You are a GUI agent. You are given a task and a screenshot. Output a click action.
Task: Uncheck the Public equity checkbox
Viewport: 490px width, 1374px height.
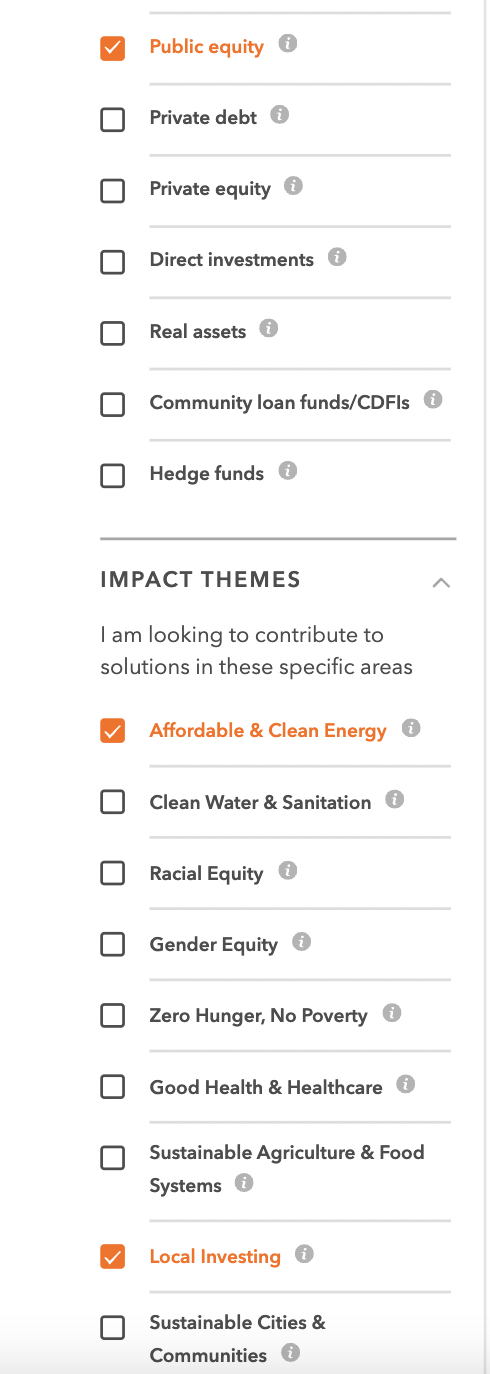click(113, 48)
